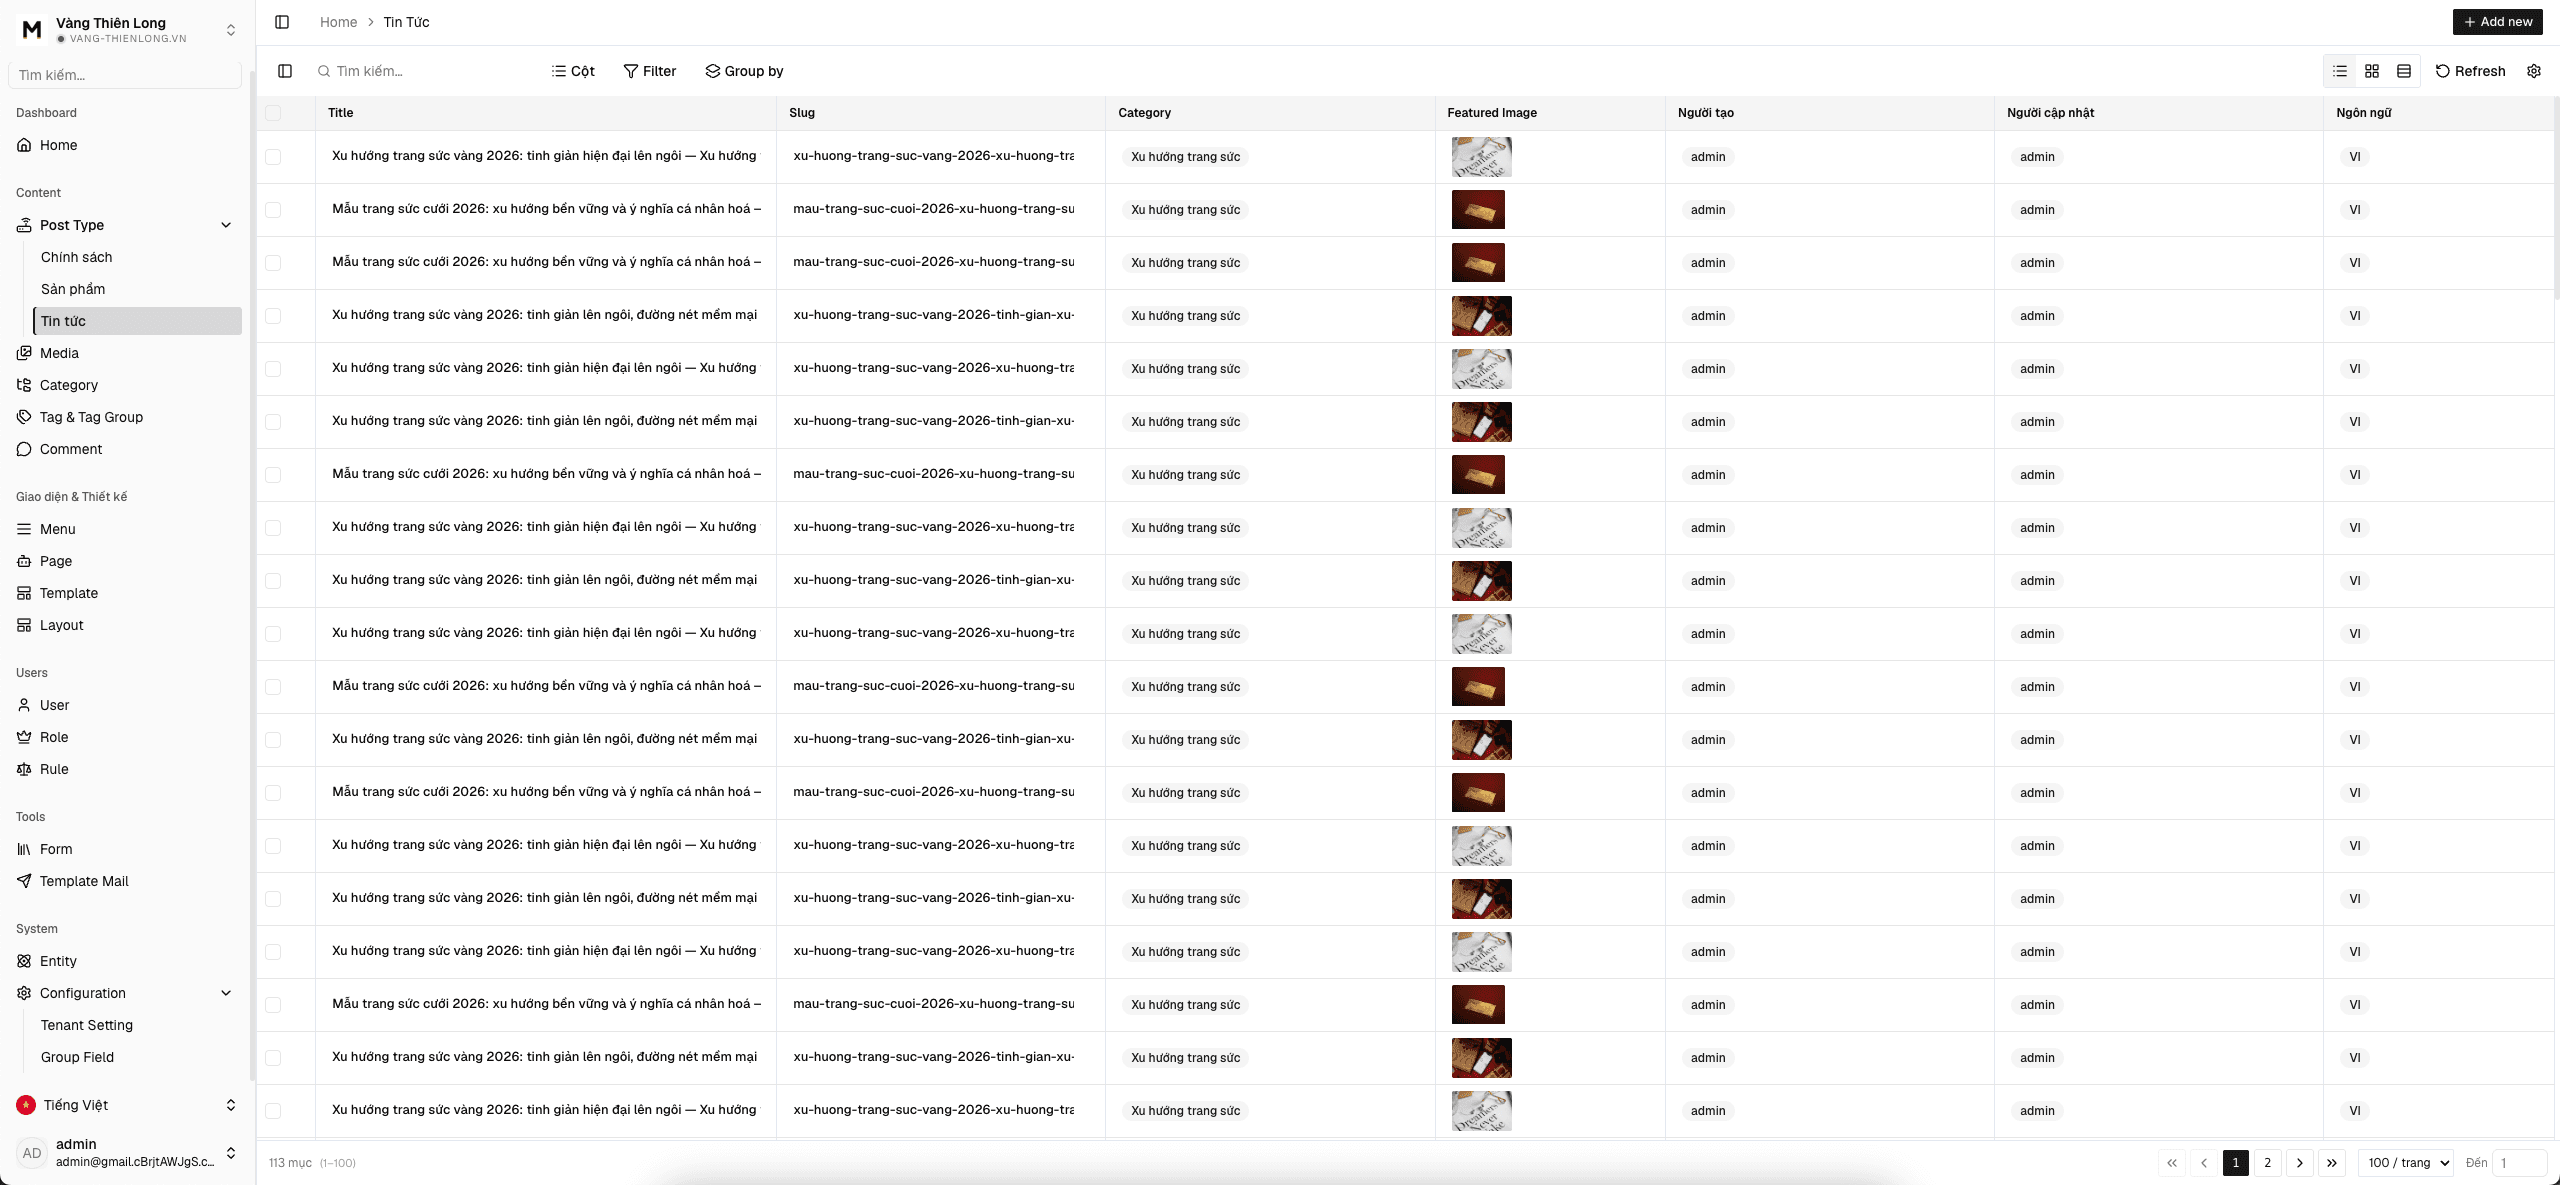Toggle the table side panel icon beside search
The image size is (2560, 1185).
(x=285, y=71)
